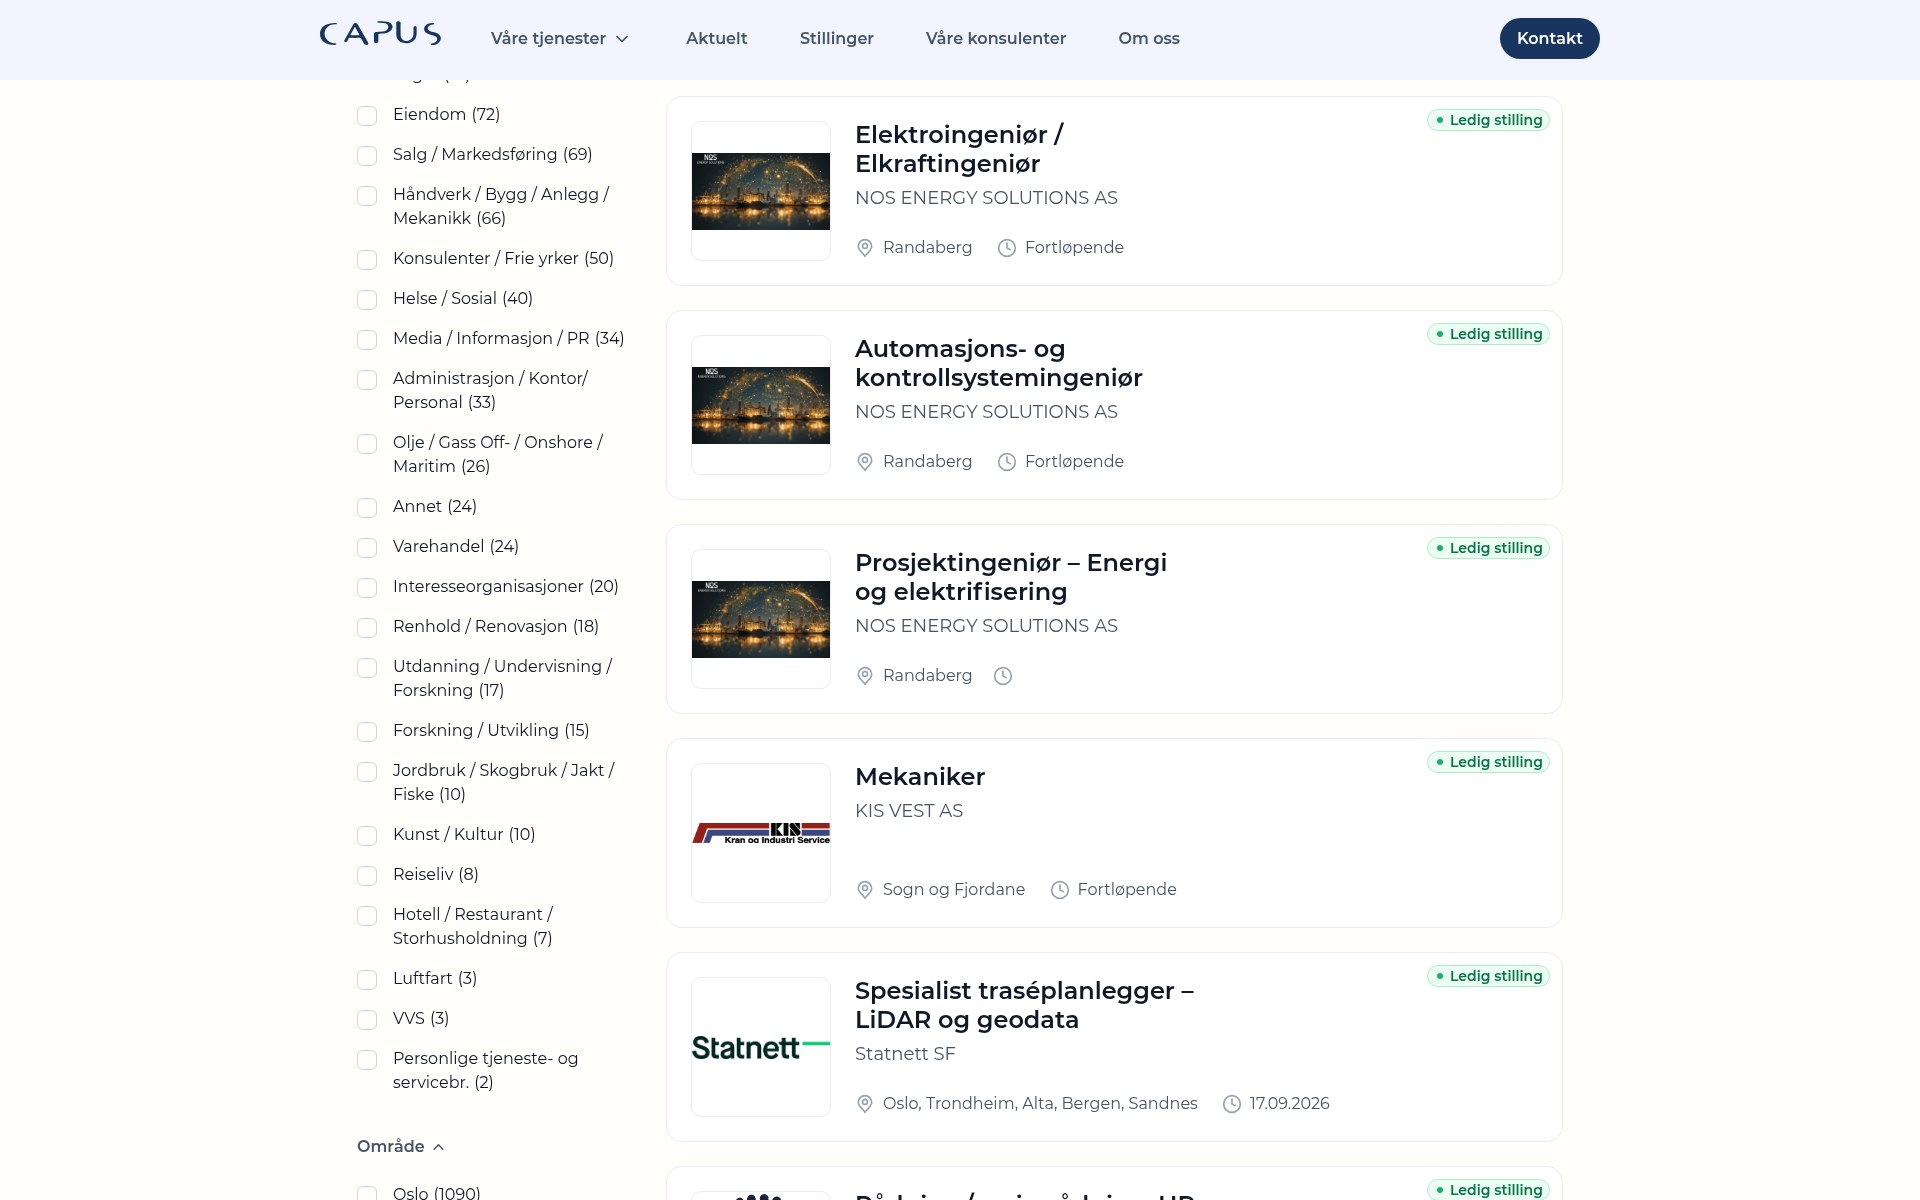
Task: Navigate to Om oss
Action: [1148, 38]
